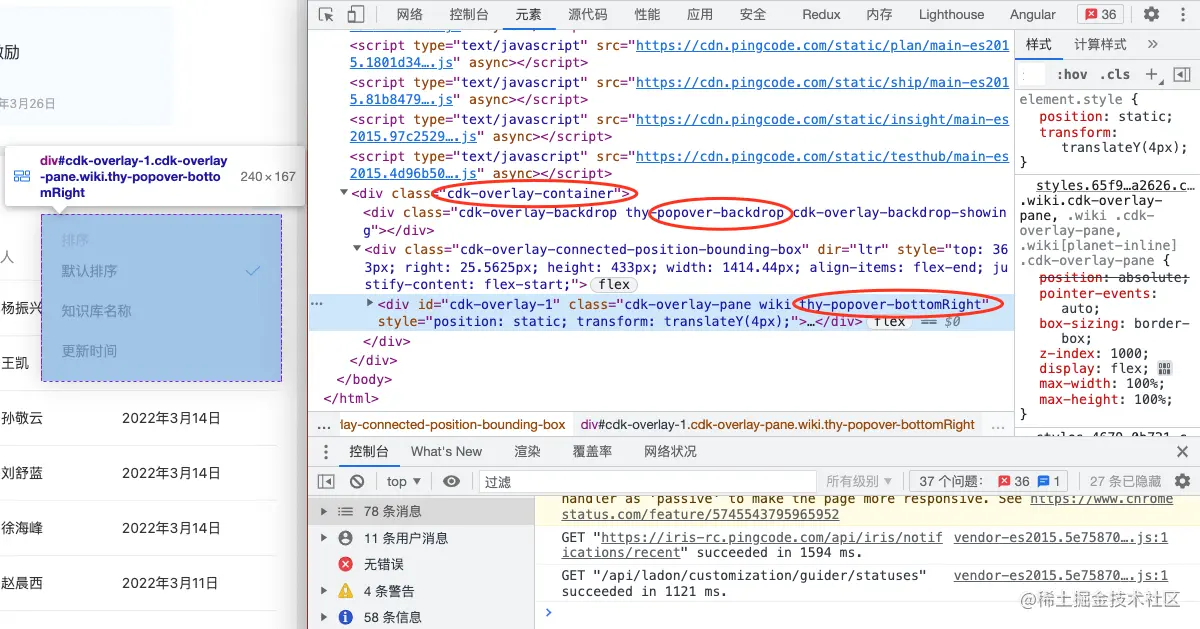The image size is (1200, 629).
Task: Open the ship/main-es2015 script link
Action: (x=679, y=91)
